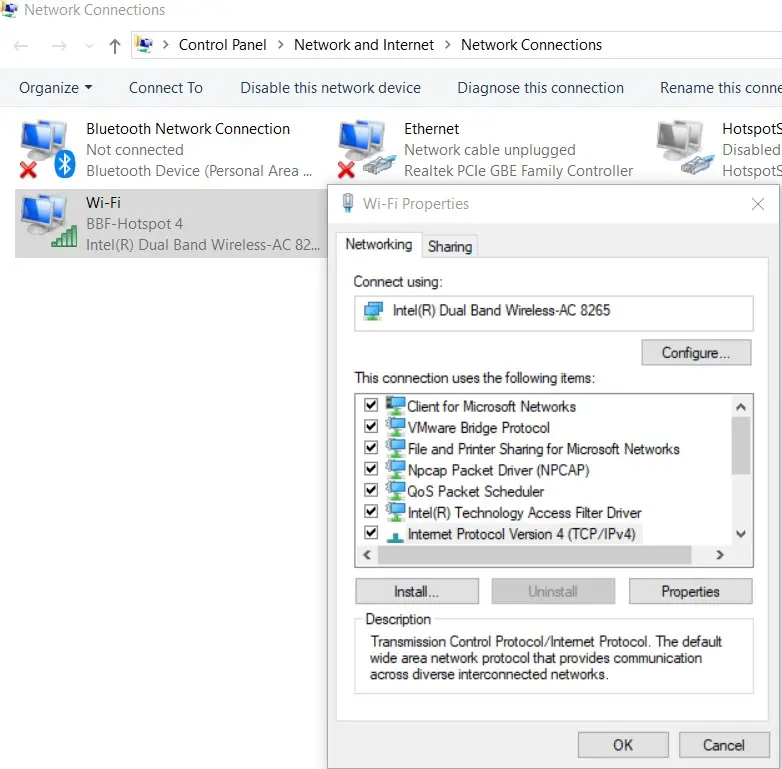This screenshot has width=782, height=769.
Task: Click the Internet Protocol Version 4 icon
Action: [x=395, y=536]
